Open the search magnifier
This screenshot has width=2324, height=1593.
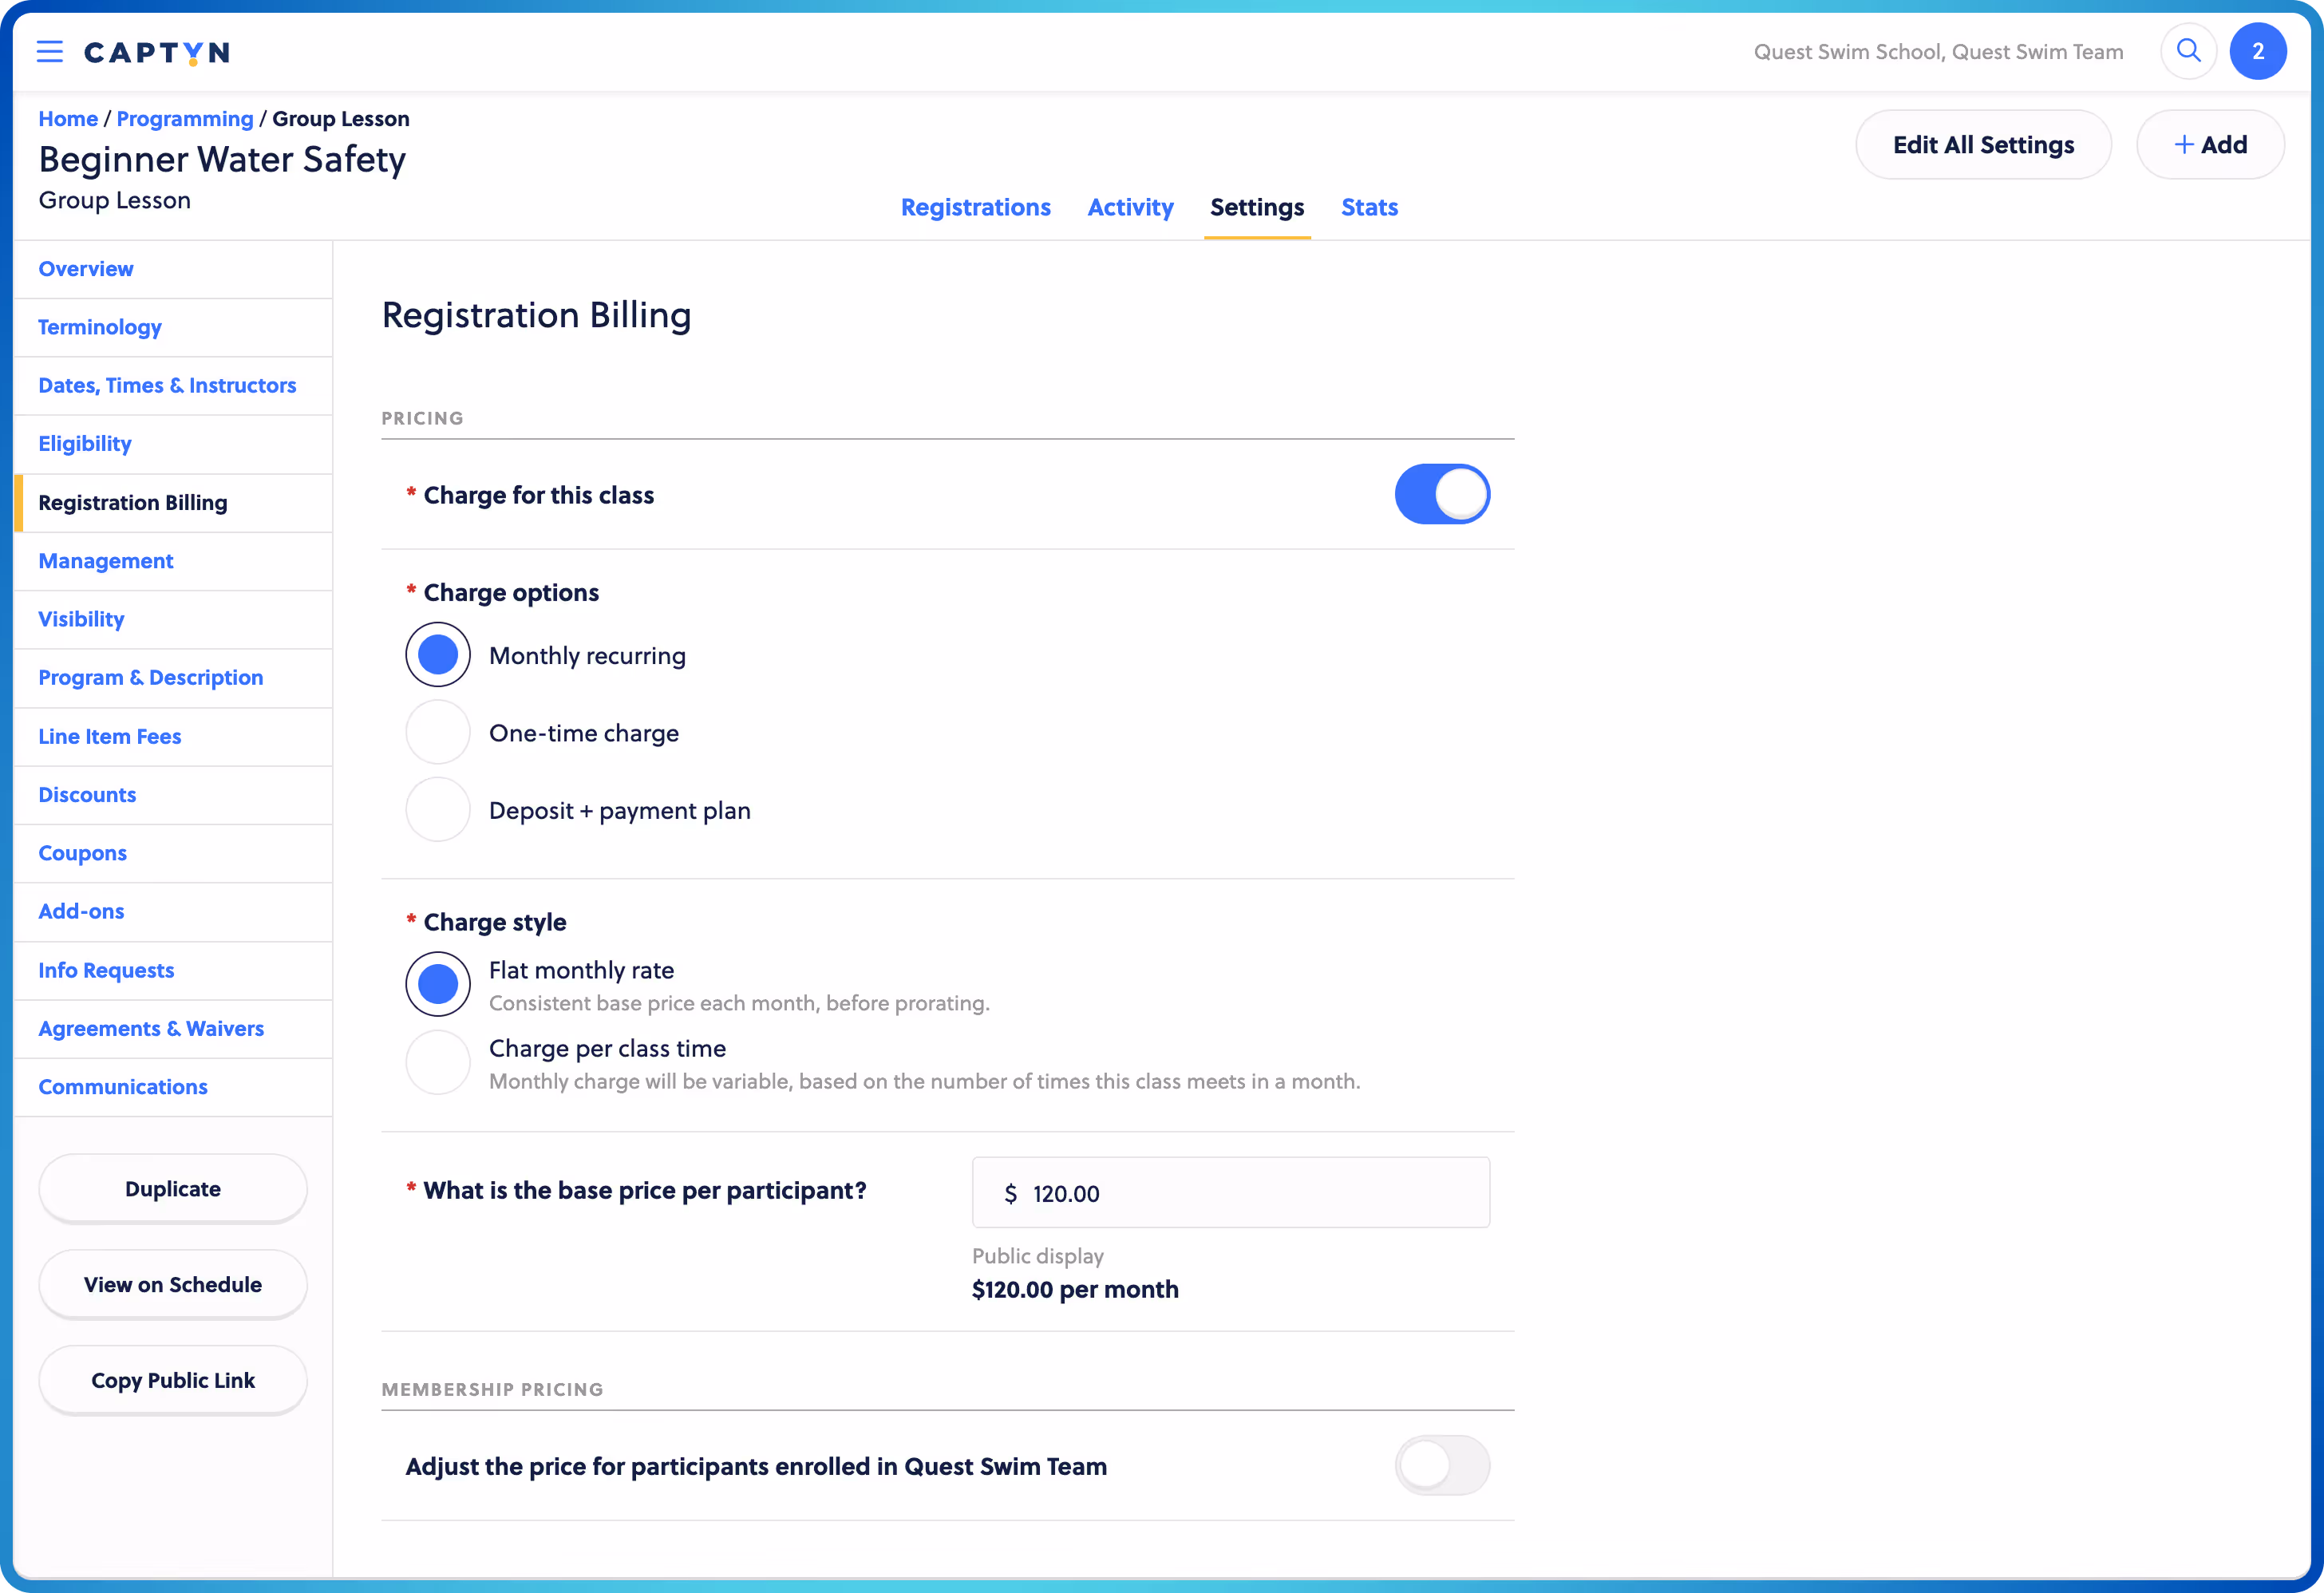point(2188,51)
